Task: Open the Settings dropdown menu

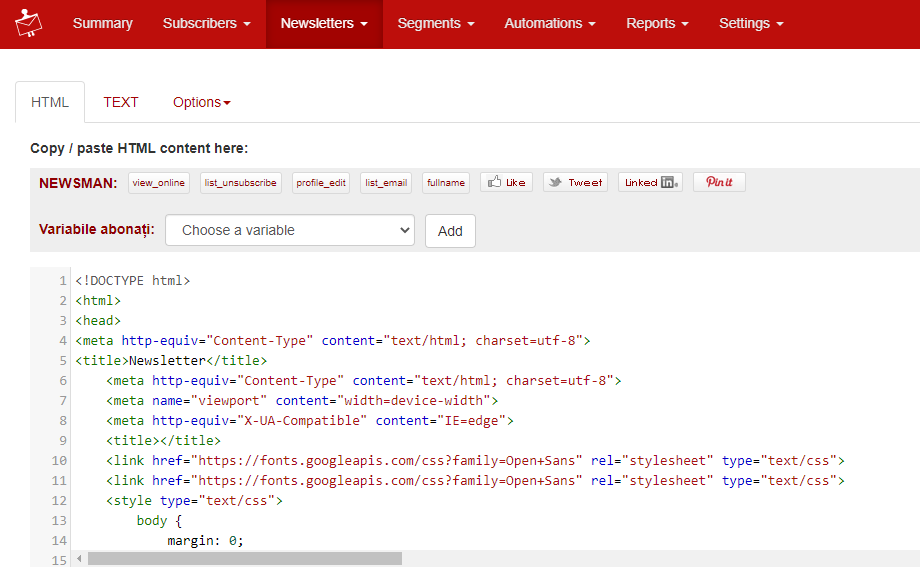Action: click(x=751, y=23)
